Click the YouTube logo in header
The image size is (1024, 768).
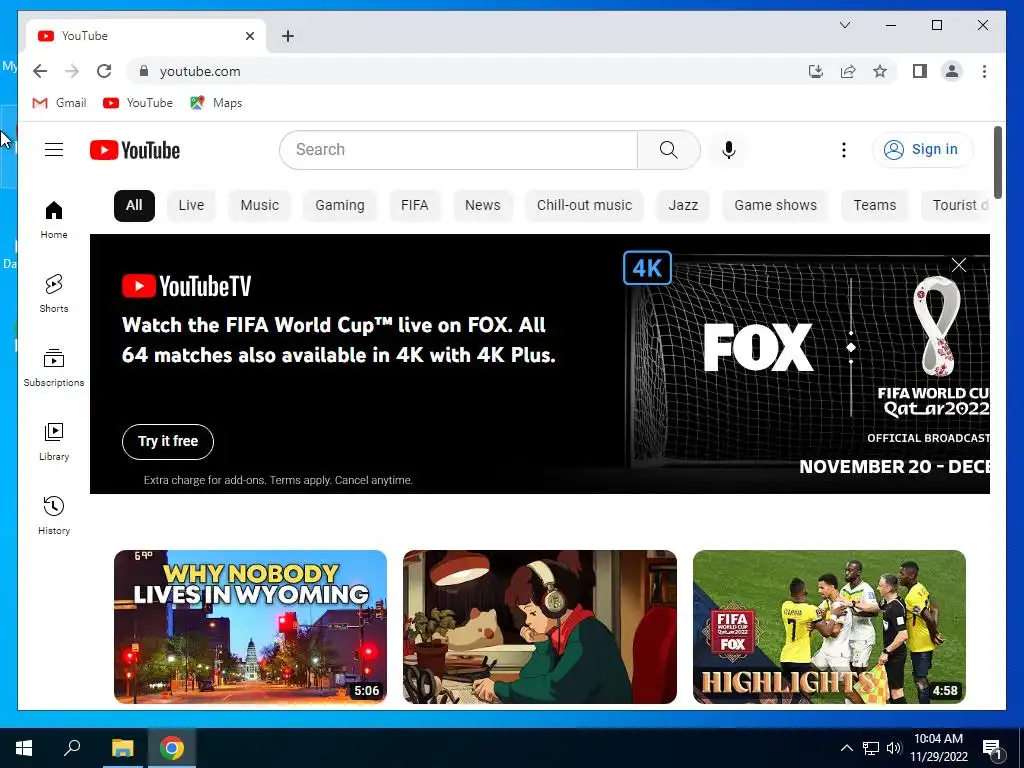(135, 150)
